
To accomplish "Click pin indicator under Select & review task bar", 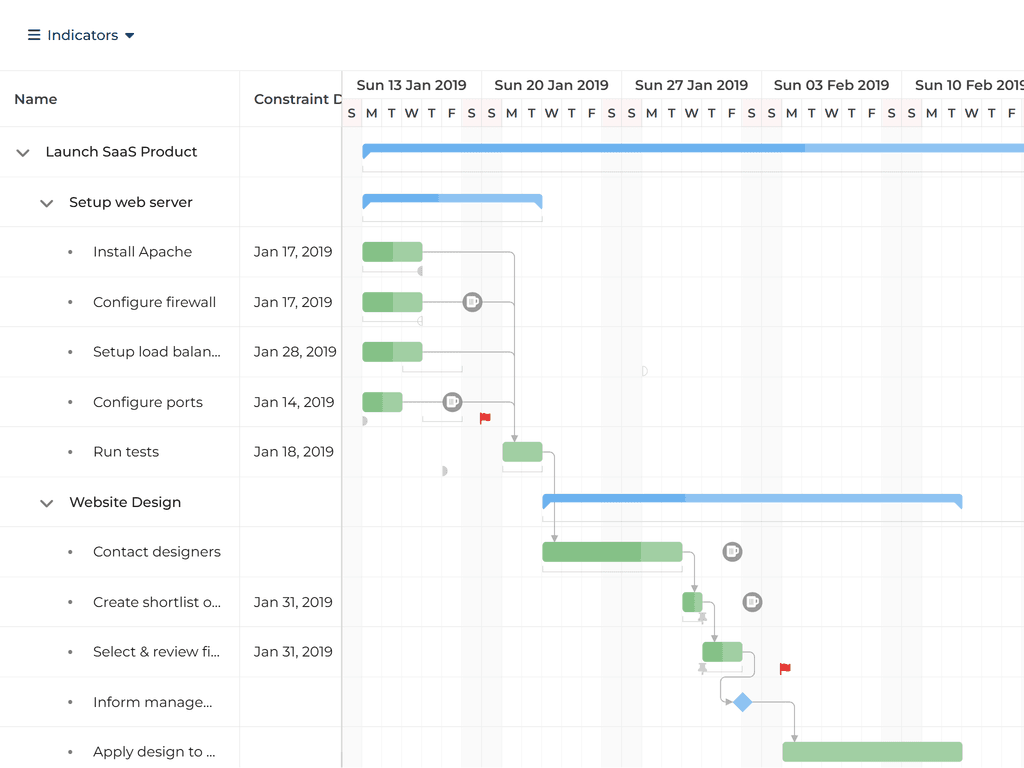I will pos(702,668).
